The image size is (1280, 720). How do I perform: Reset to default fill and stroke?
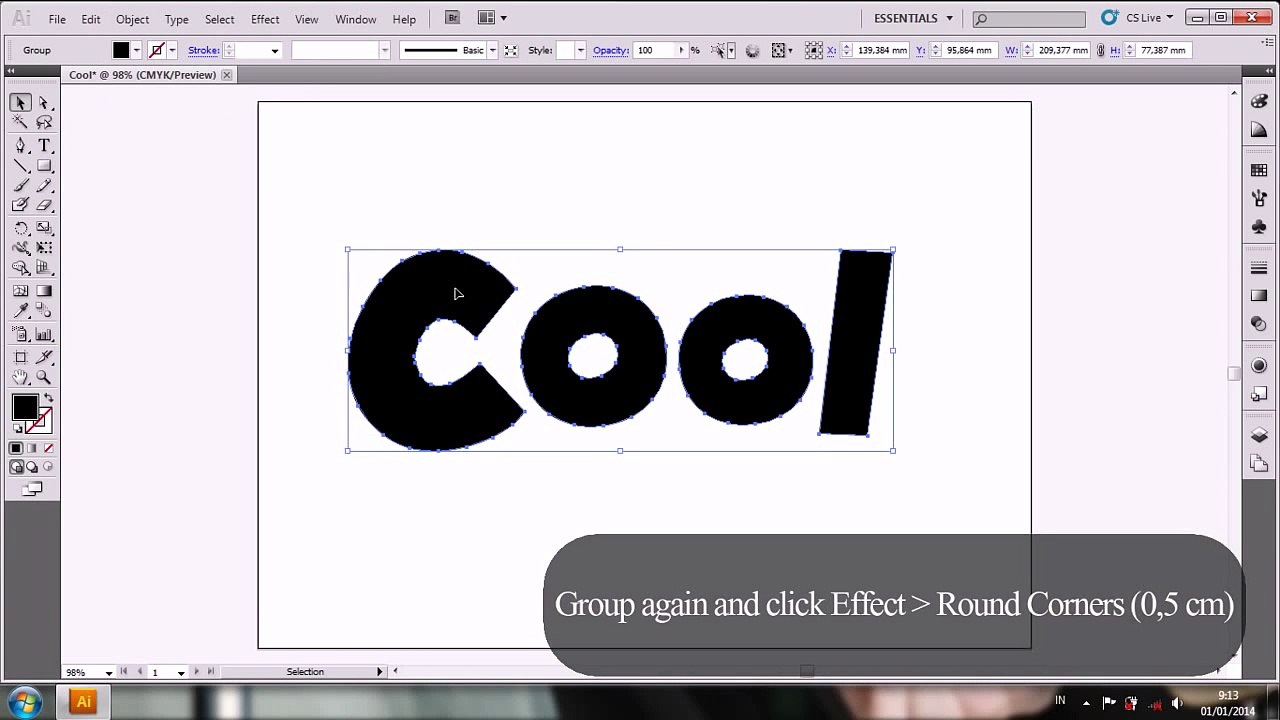coord(17,429)
